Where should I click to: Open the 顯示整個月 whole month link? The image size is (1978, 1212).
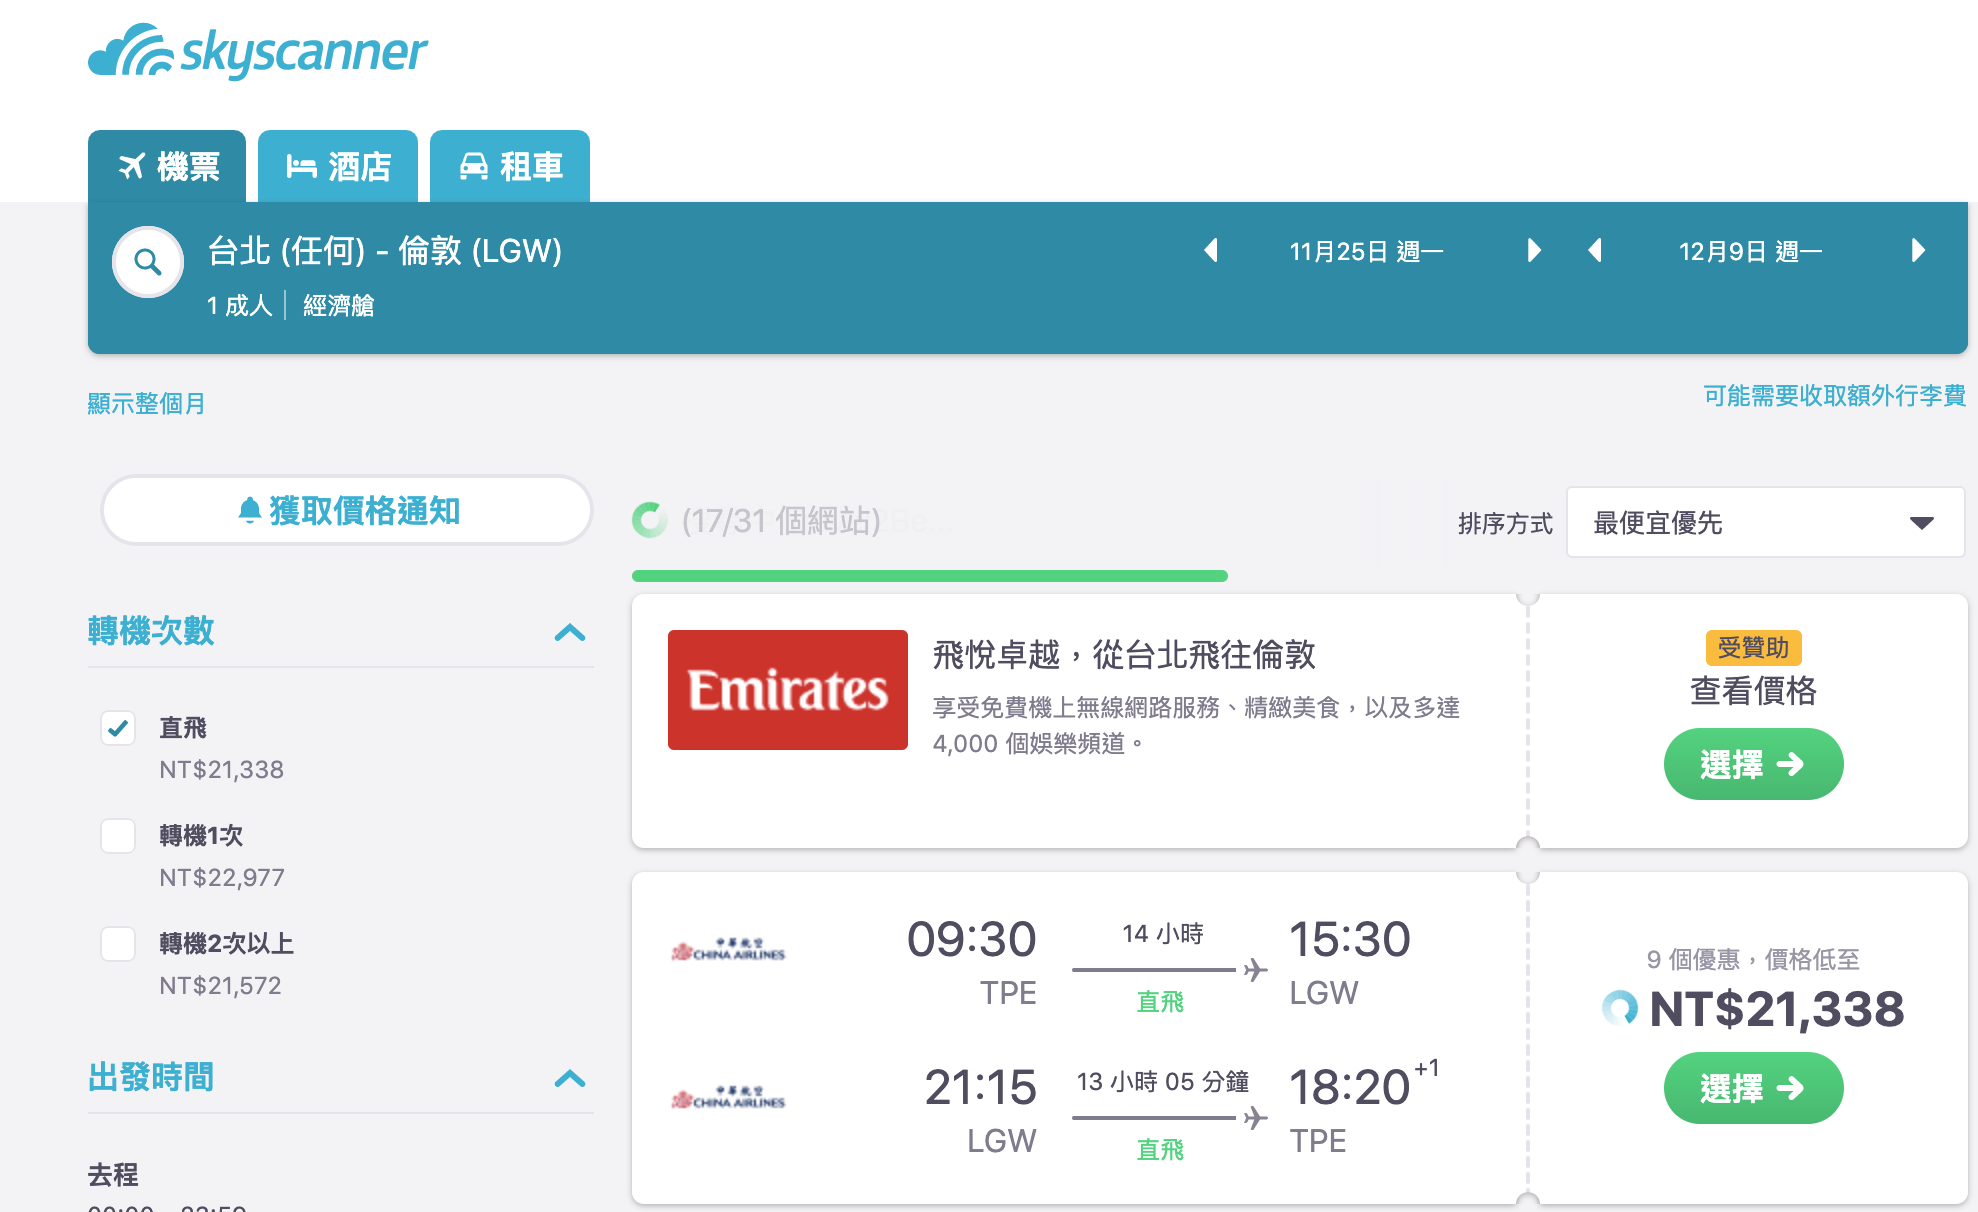coord(146,403)
